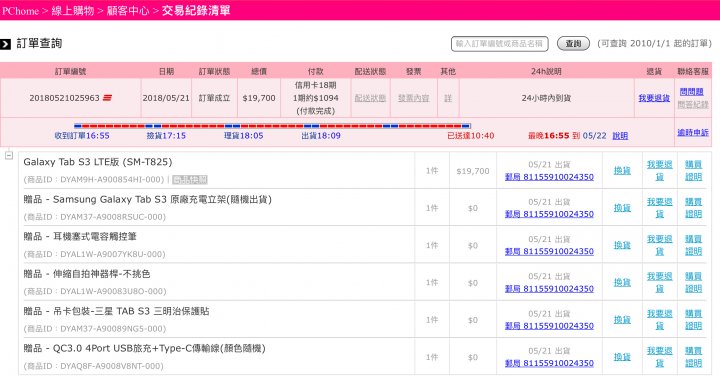Image resolution: width=720 pixels, height=377 pixels.
Task: Click 換貨 for 耳機塞式電容觸控筆
Action: coord(622,245)
